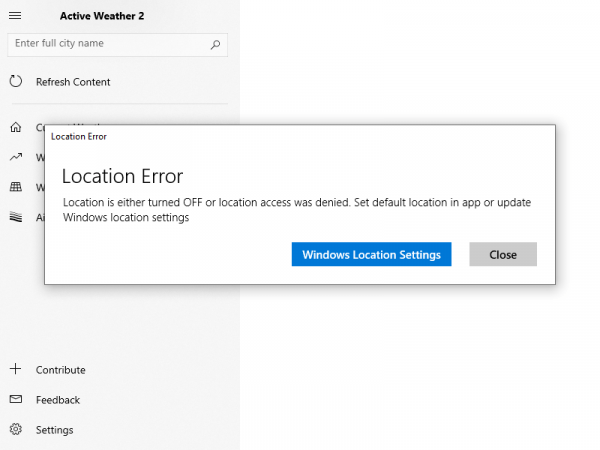600x450 pixels.
Task: Open the Feedback menu item
Action: click(58, 400)
